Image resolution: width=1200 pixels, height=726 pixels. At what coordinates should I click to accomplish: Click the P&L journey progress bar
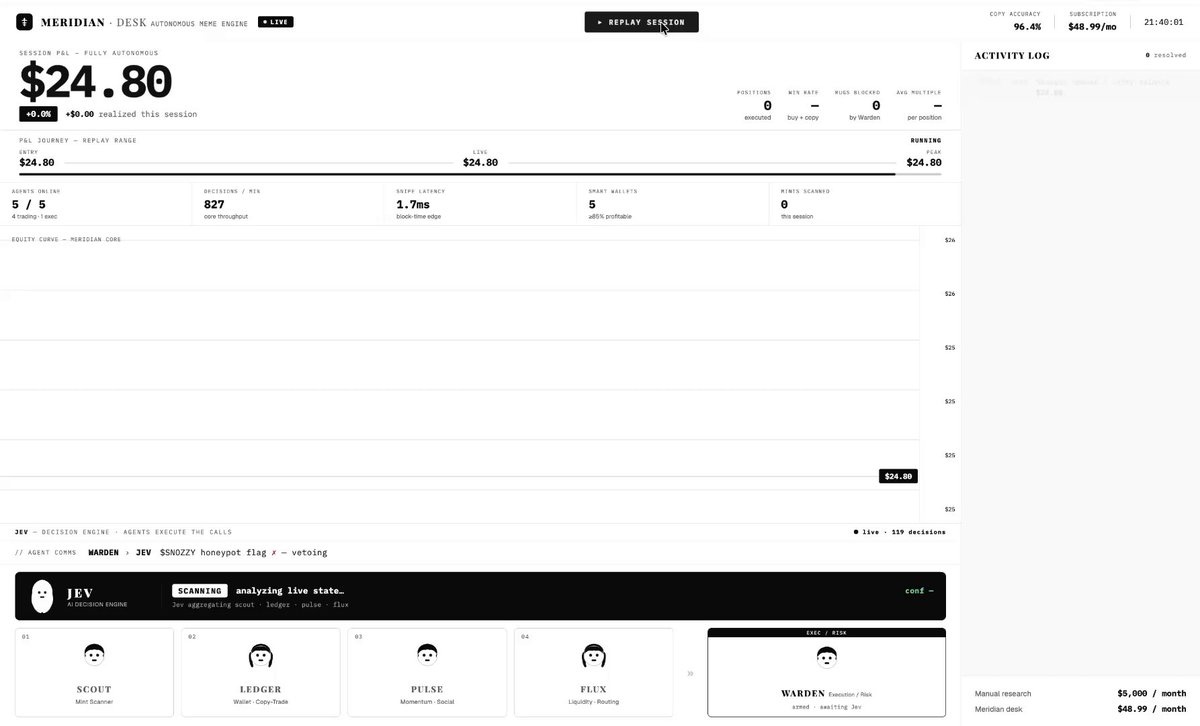(x=480, y=174)
